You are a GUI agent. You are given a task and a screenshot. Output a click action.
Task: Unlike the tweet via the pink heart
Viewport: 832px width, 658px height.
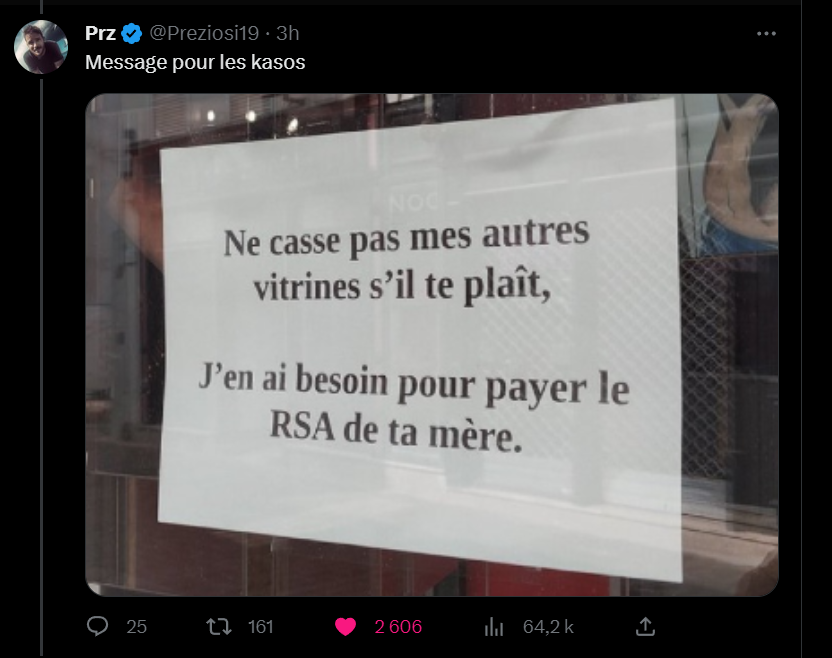click(x=345, y=627)
